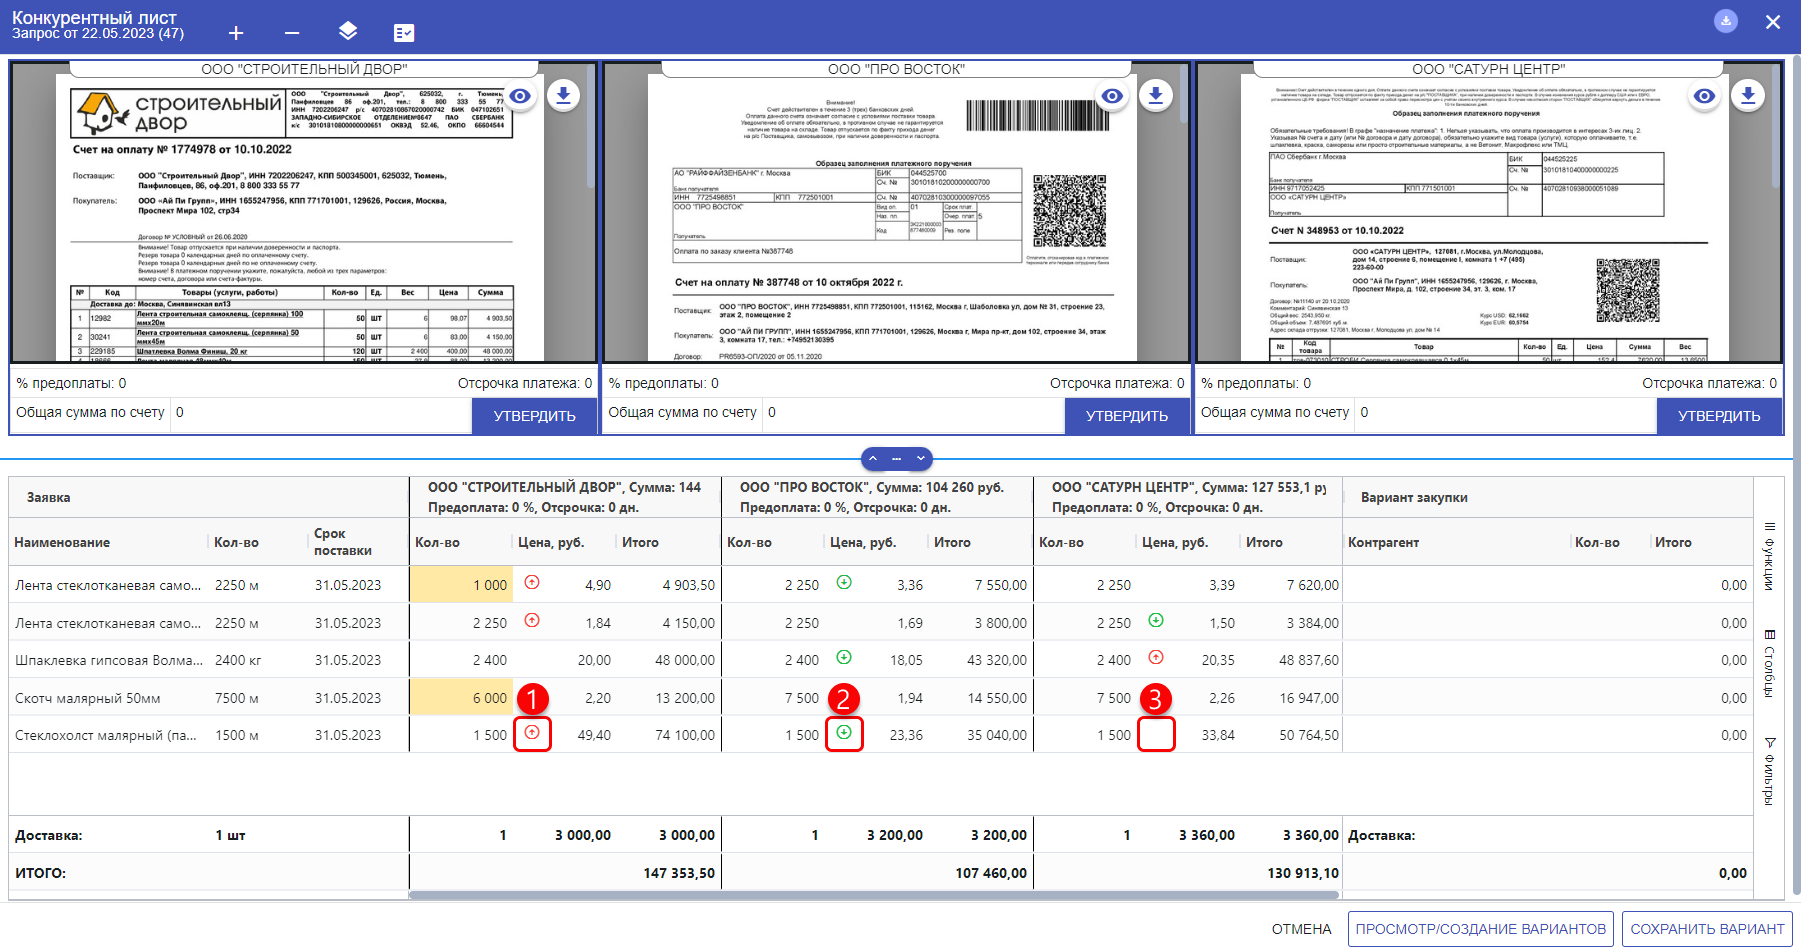Image resolution: width=1801 pixels, height=950 pixels.
Task: Click total cell 48 000,00
Action: pos(685,660)
